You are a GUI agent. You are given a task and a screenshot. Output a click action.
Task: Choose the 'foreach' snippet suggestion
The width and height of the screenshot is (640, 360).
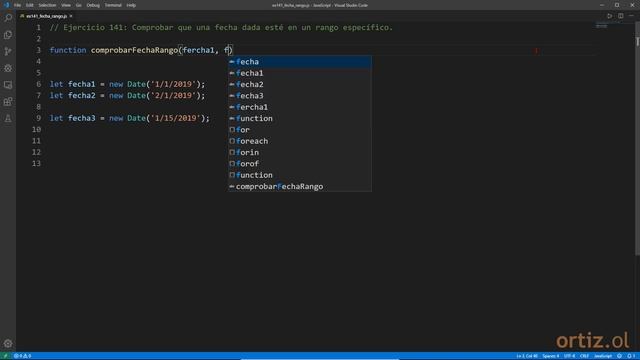(x=300, y=141)
